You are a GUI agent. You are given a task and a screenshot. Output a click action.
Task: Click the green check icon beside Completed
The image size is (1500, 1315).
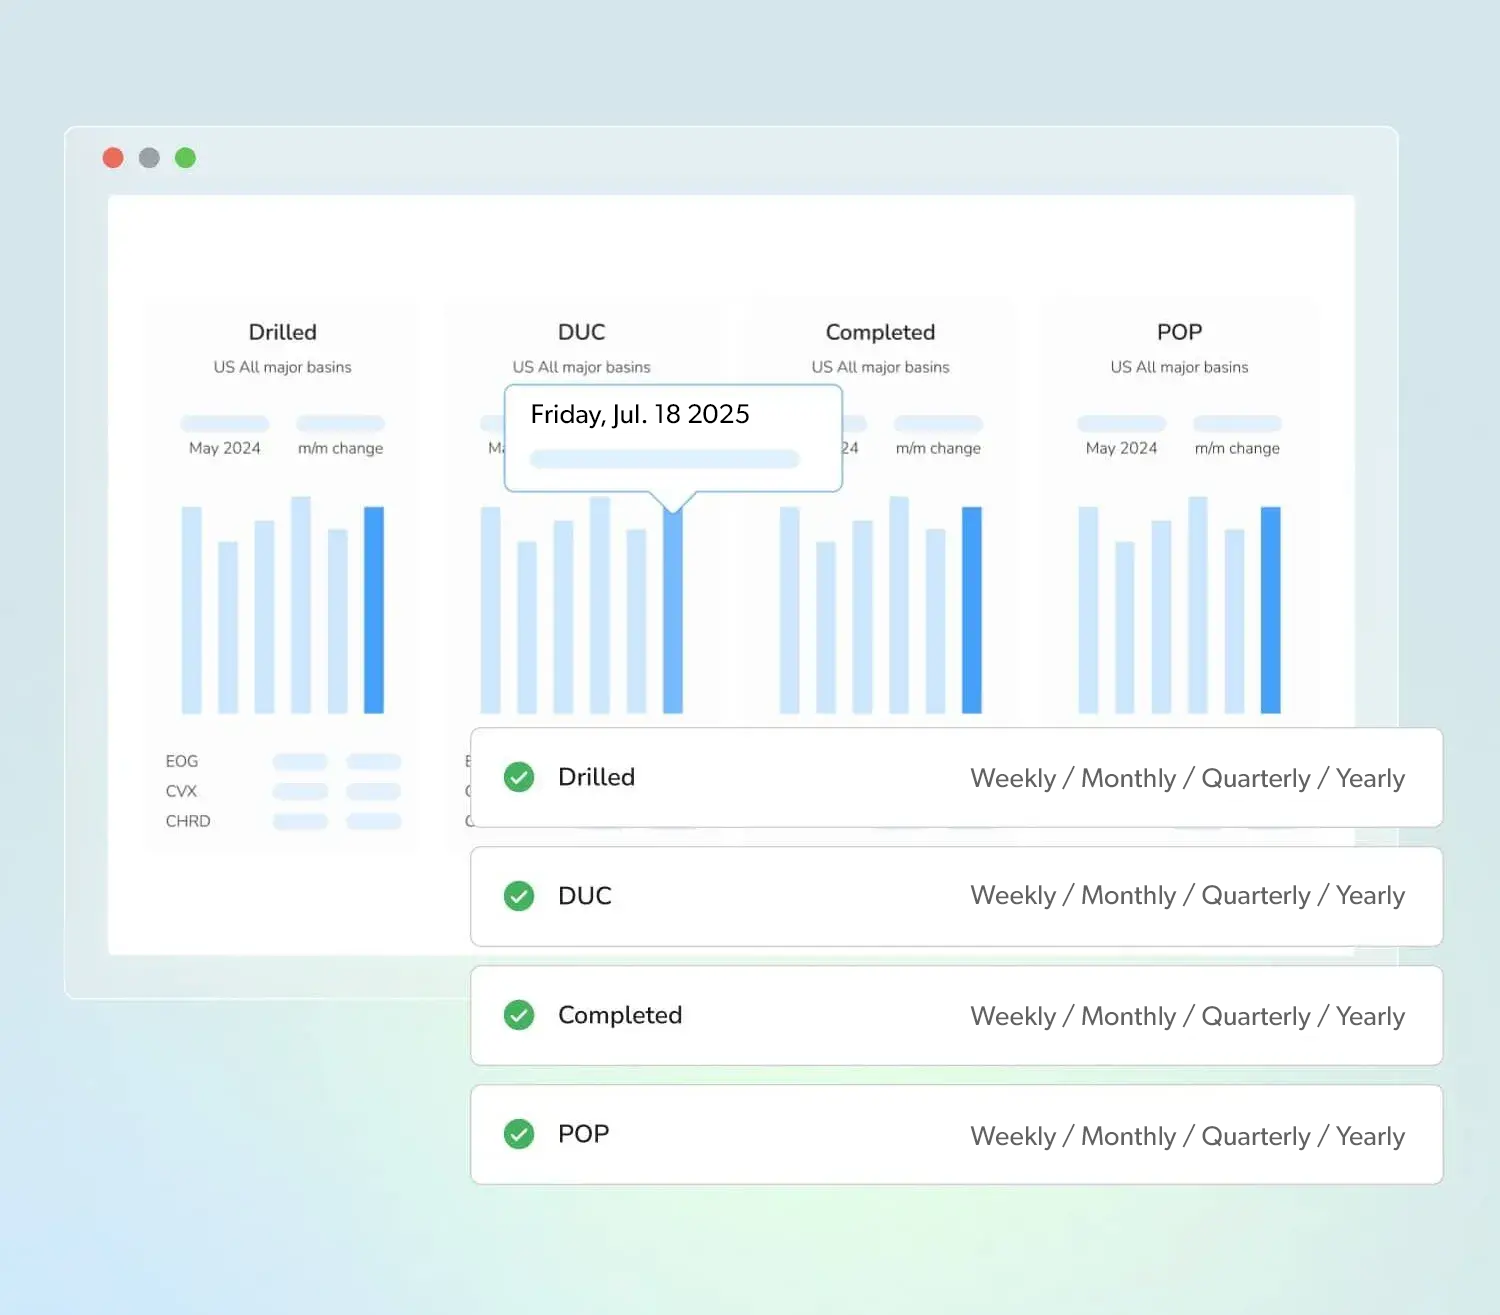pyautogui.click(x=519, y=1015)
